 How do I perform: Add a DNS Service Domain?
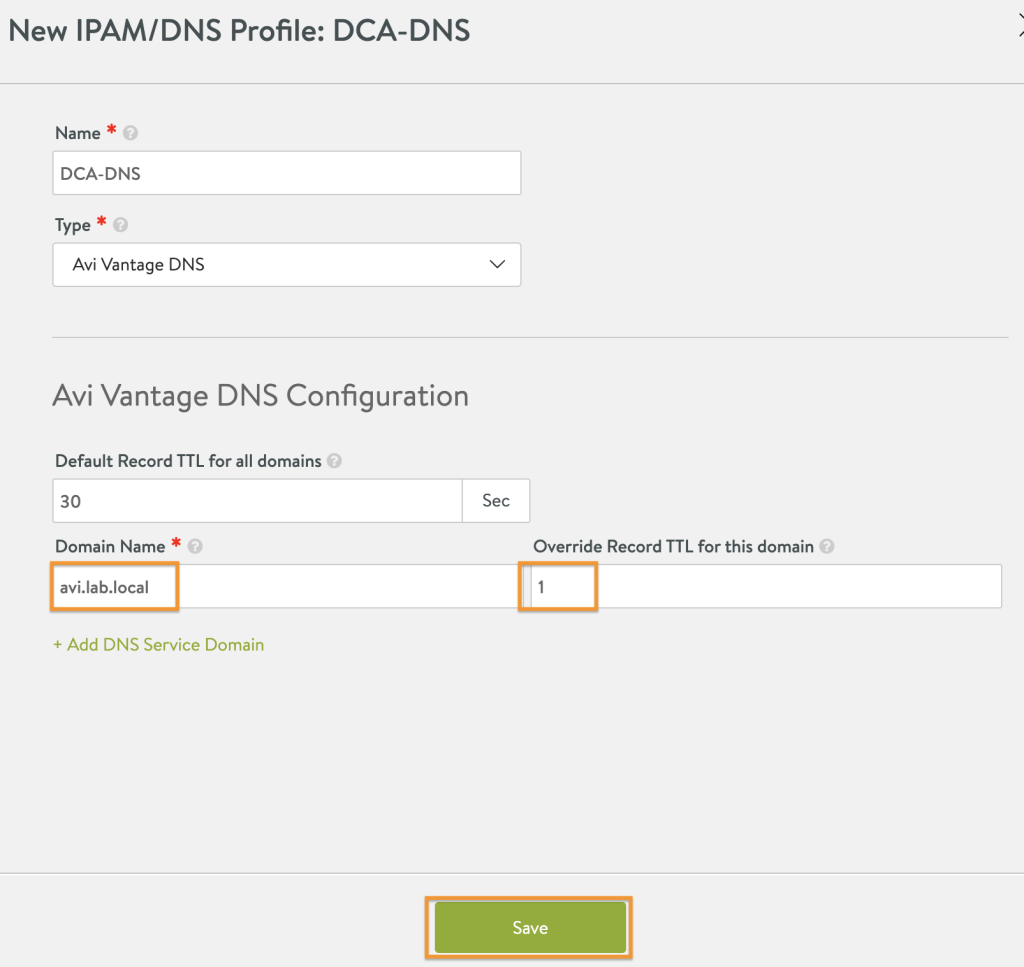tap(159, 644)
